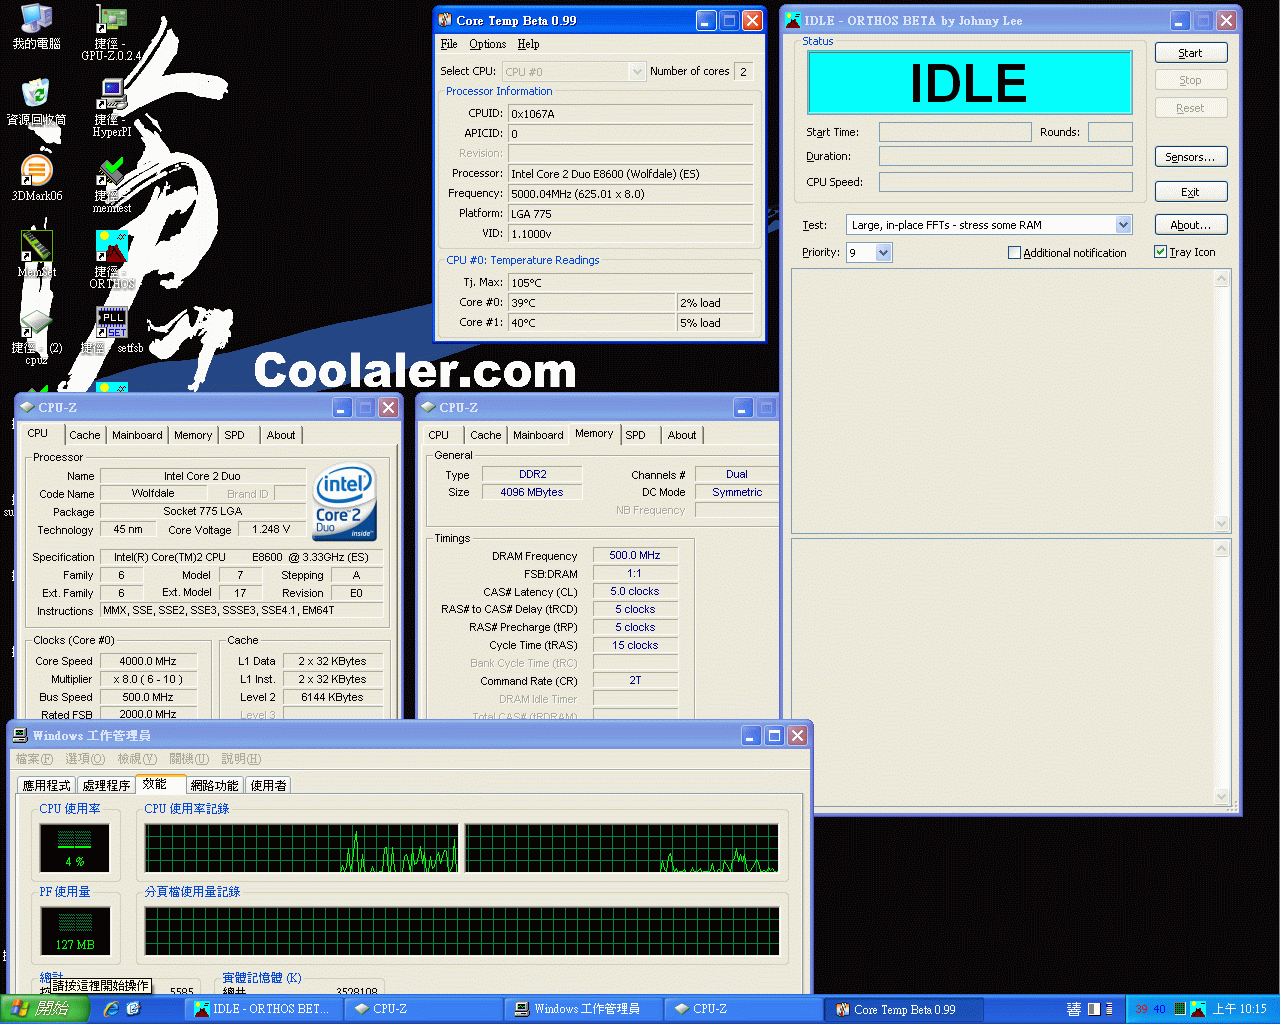Click the CAS# Latency value 5.0 clocks
This screenshot has width=1280, height=1024.
[x=635, y=591]
